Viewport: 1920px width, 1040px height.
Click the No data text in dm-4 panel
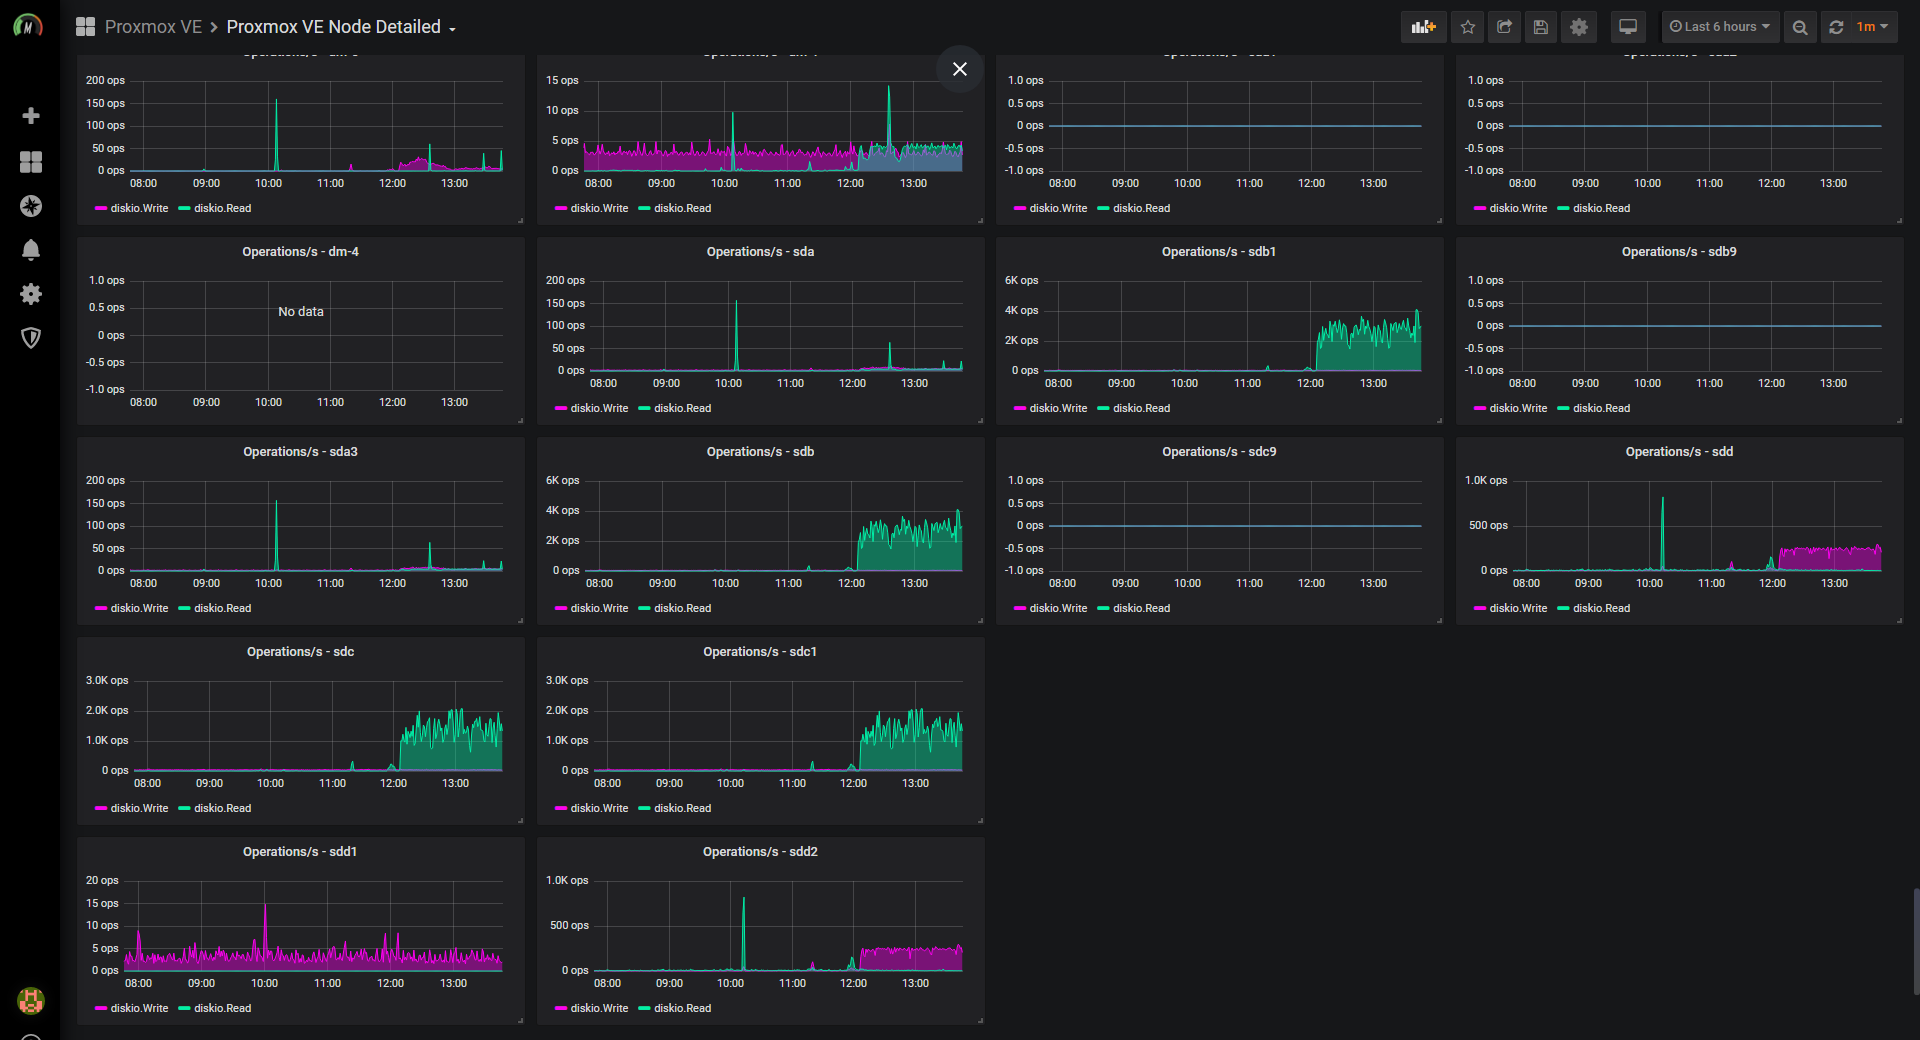click(x=301, y=312)
